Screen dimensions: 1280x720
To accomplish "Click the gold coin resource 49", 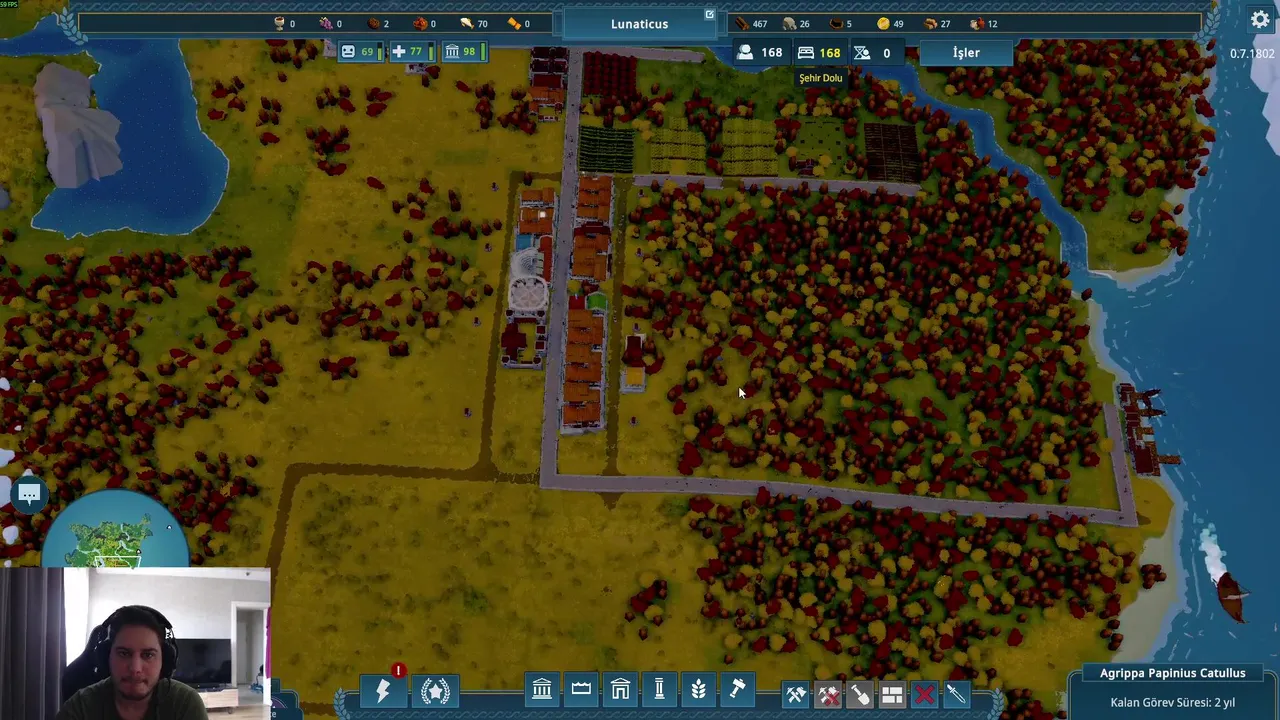I will click(x=890, y=23).
